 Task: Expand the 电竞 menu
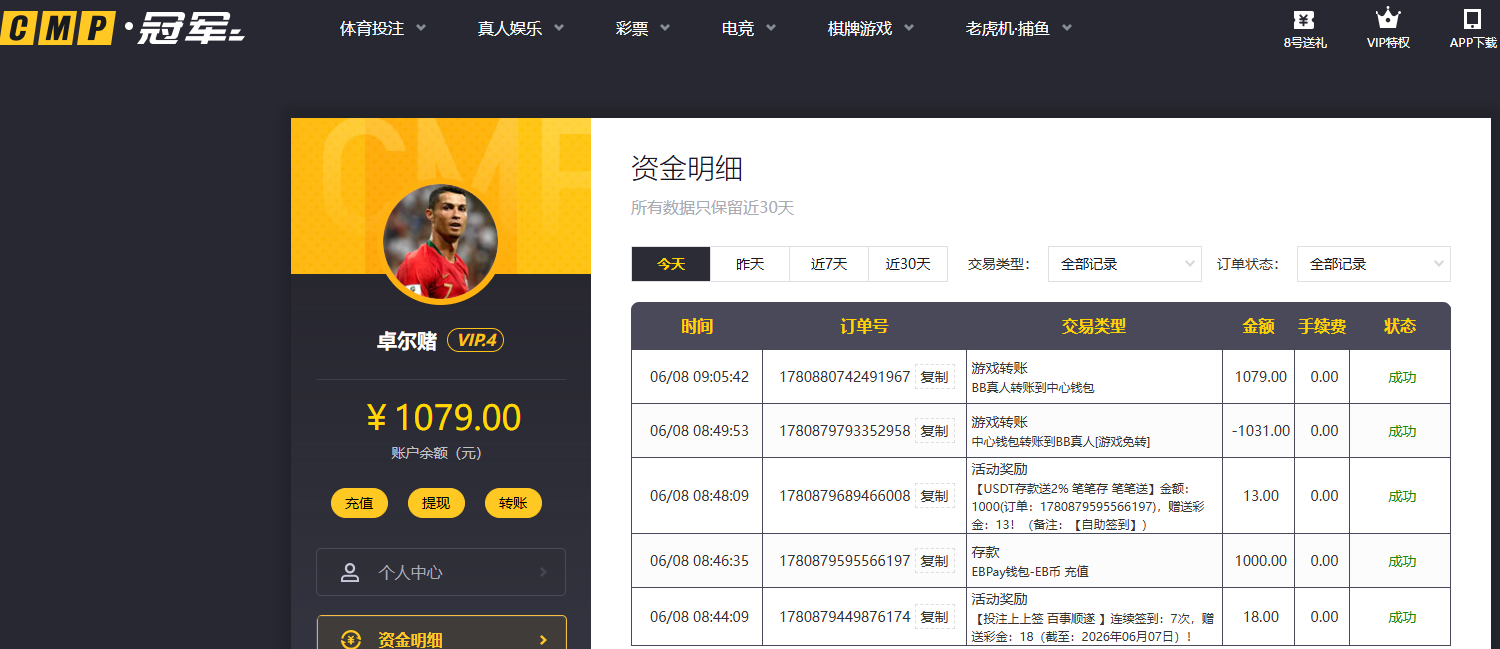point(748,29)
